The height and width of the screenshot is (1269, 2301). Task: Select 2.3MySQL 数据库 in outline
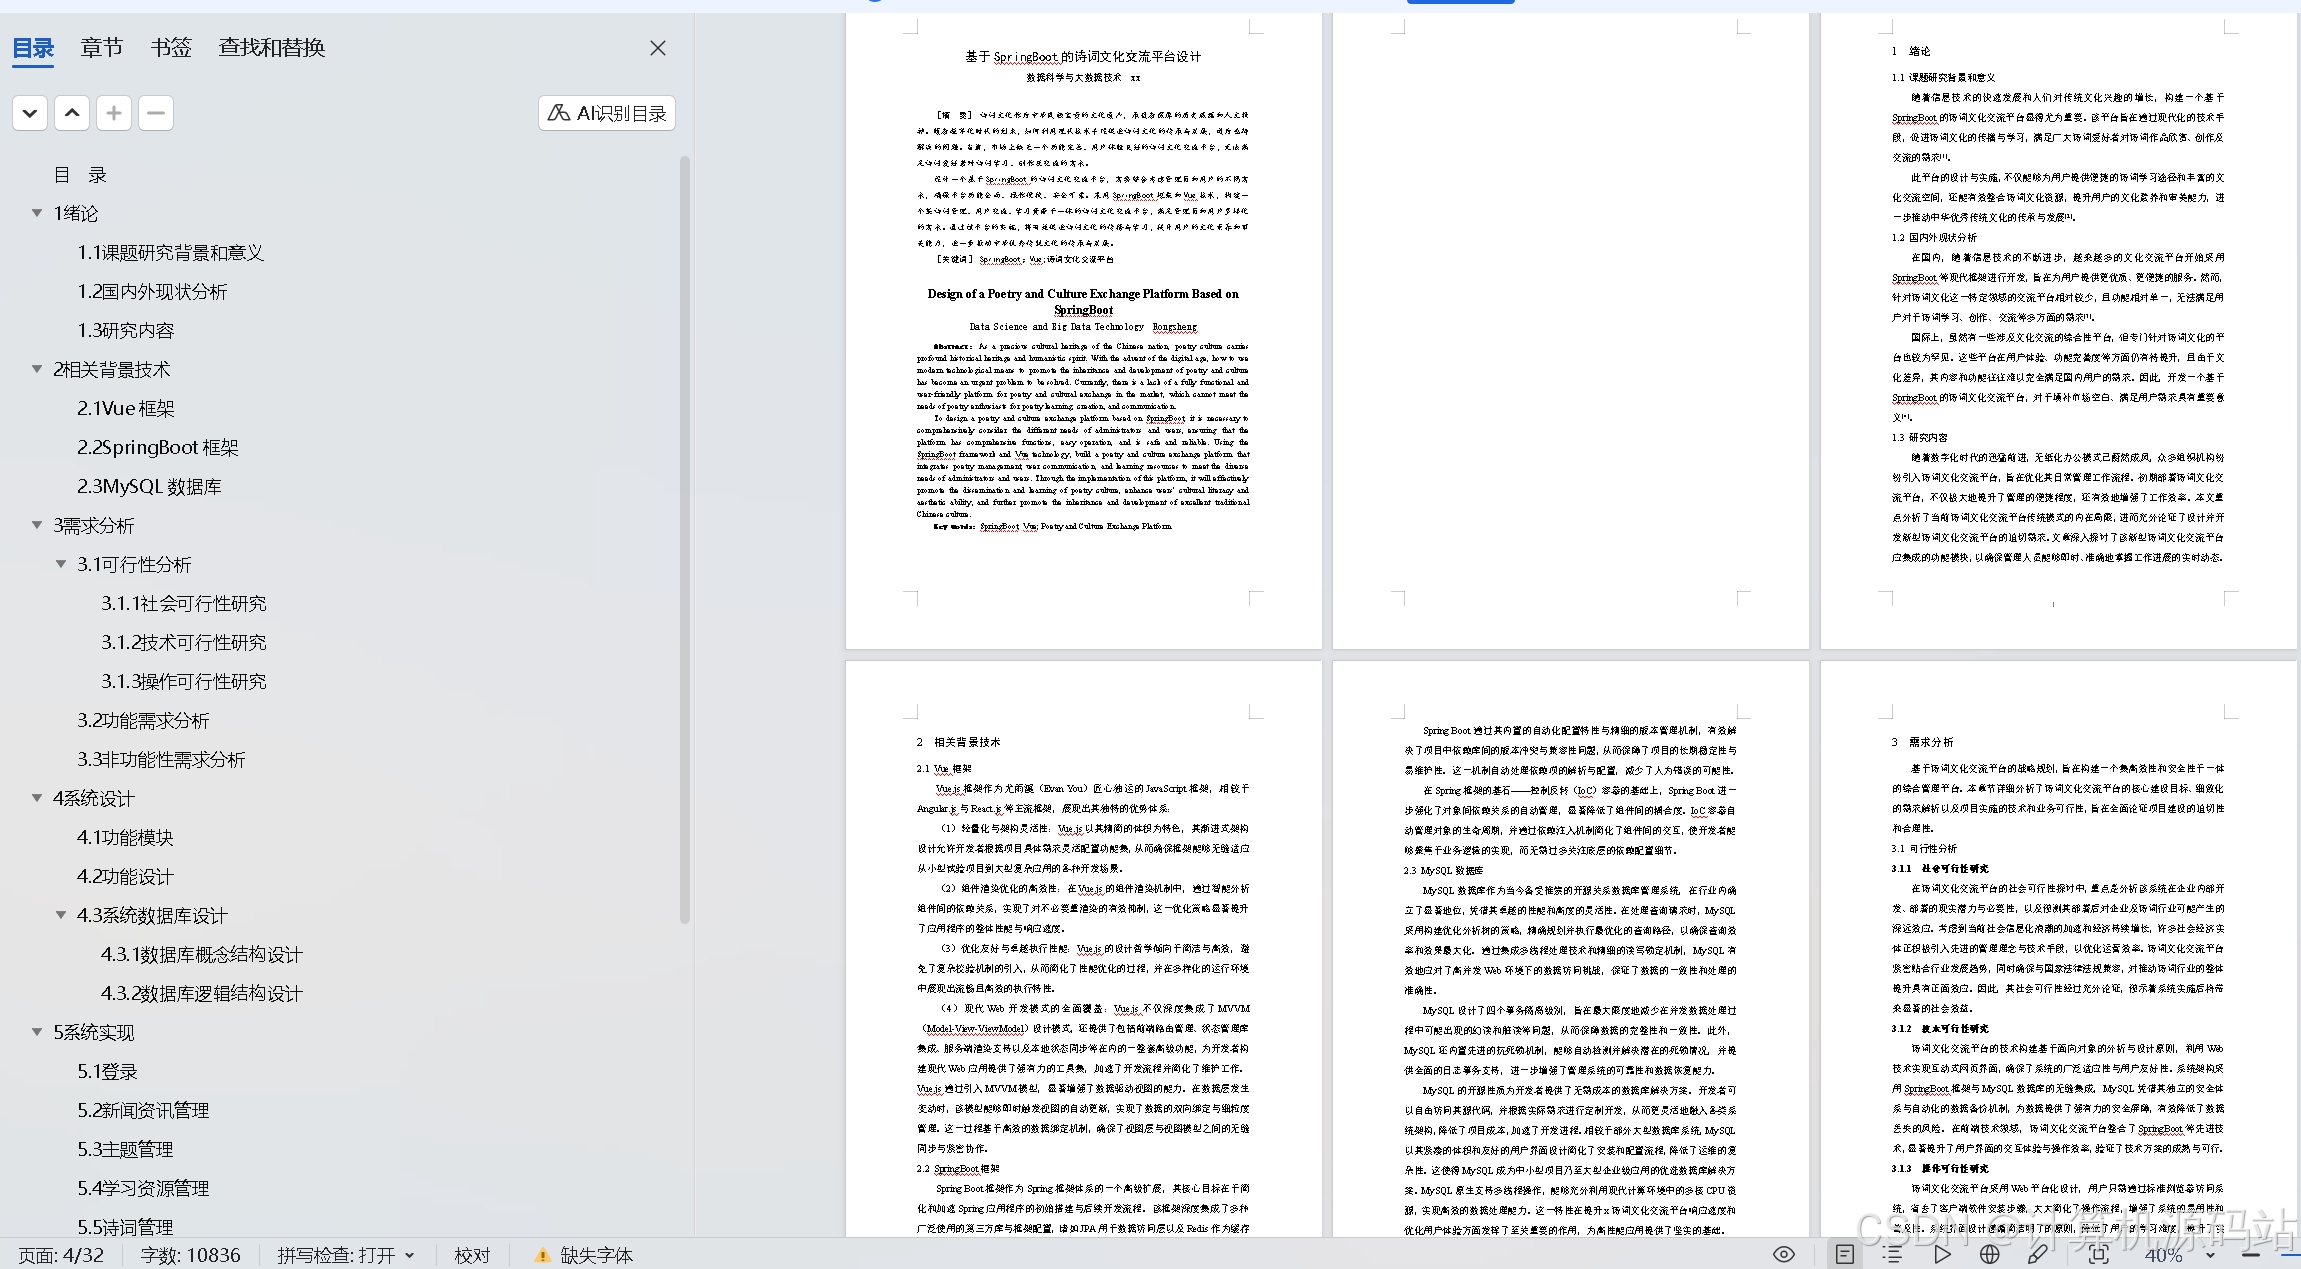150,487
